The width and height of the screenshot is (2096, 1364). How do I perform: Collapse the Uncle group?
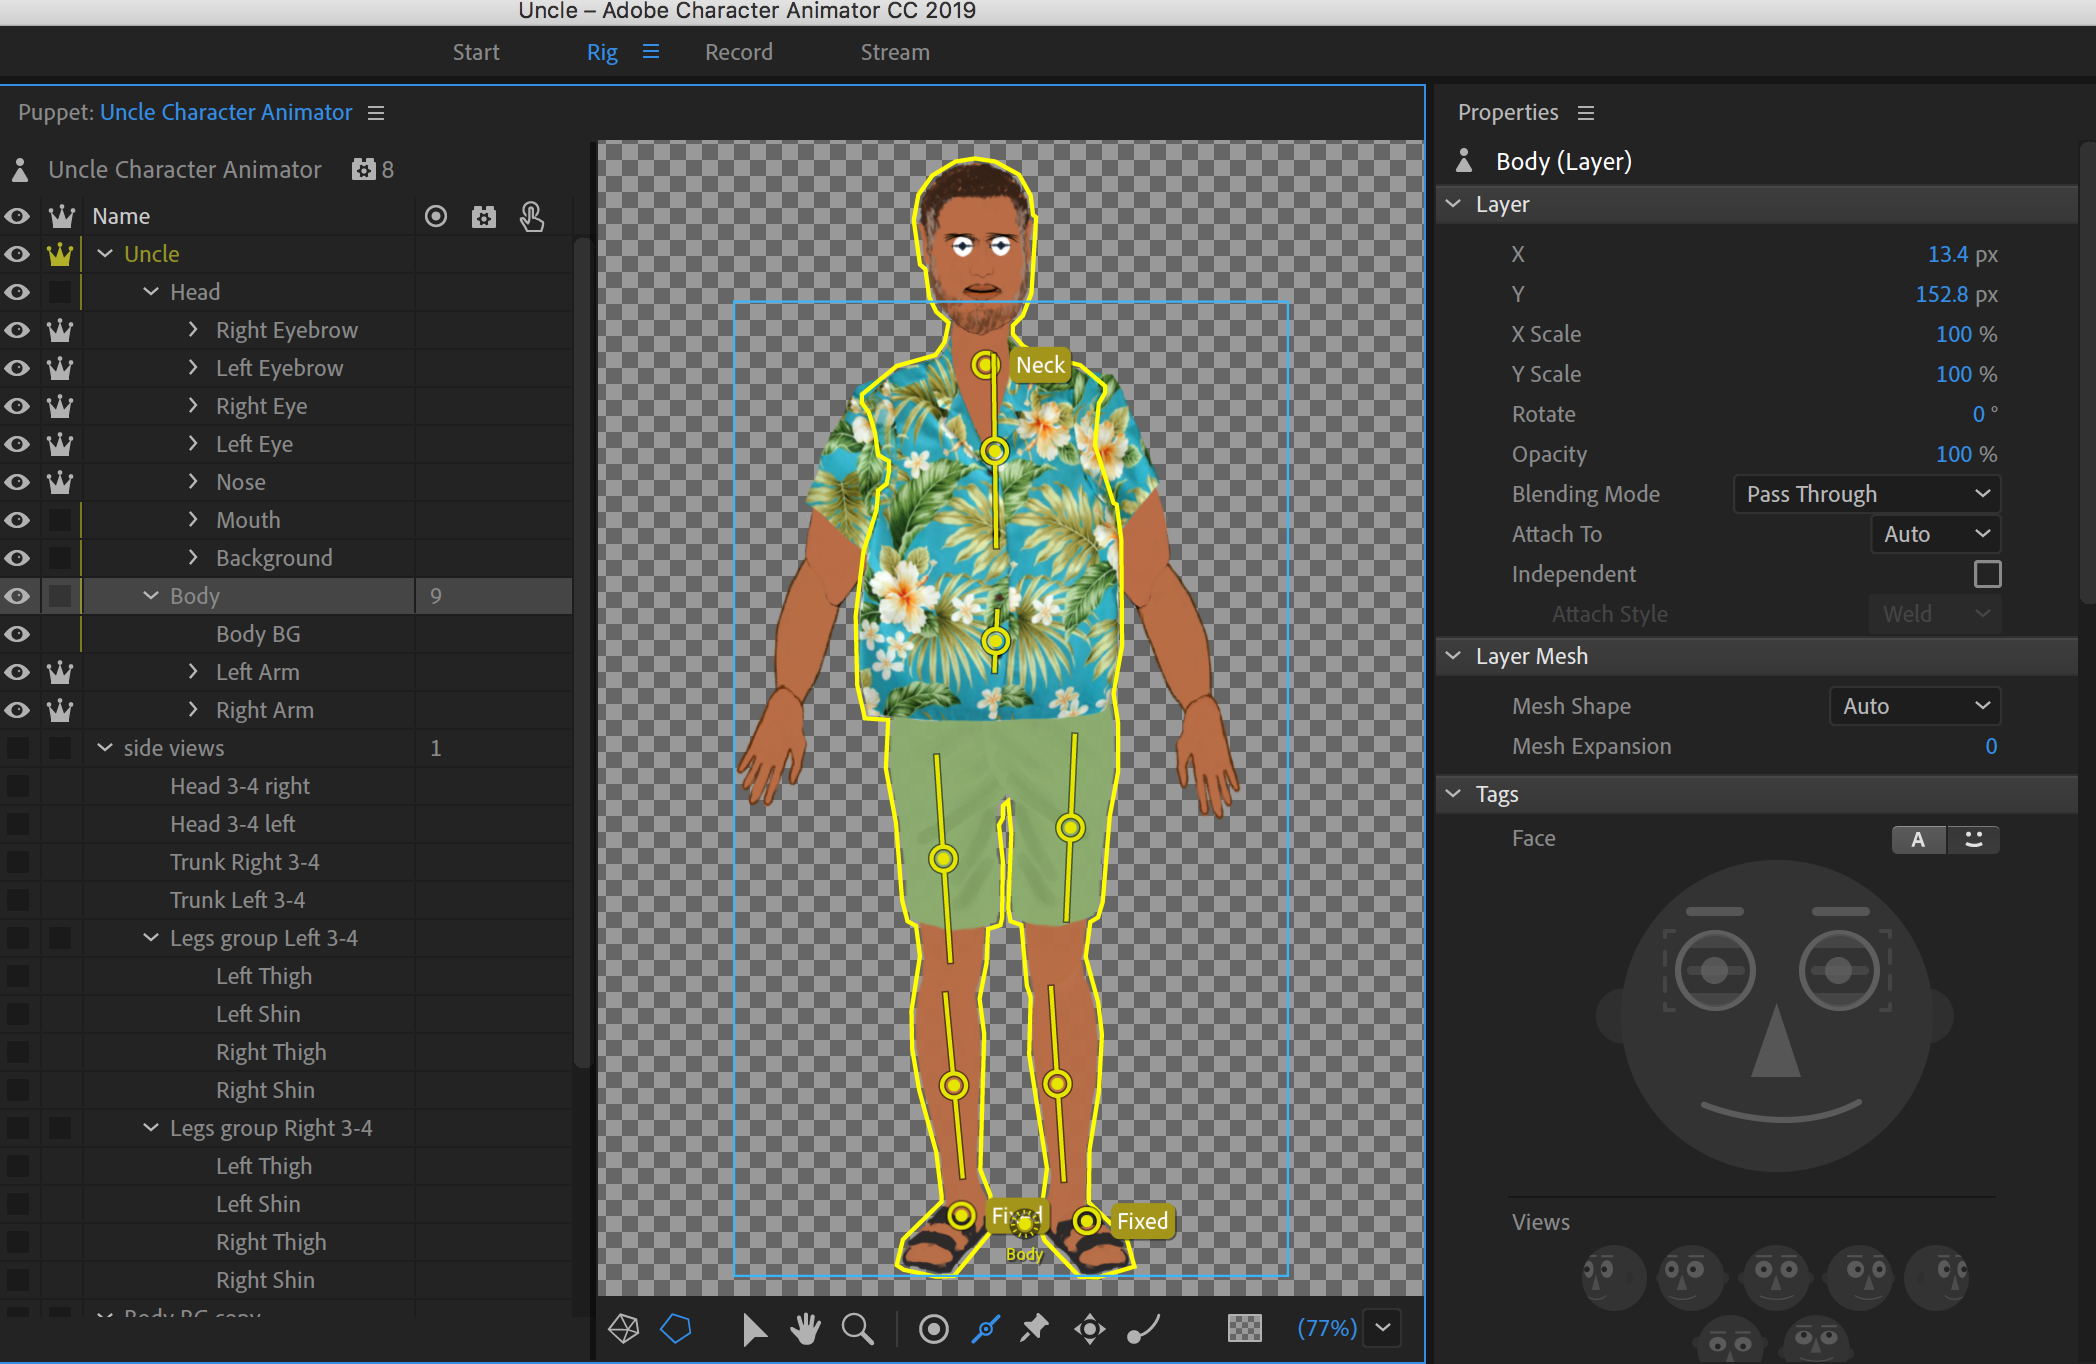click(x=105, y=254)
